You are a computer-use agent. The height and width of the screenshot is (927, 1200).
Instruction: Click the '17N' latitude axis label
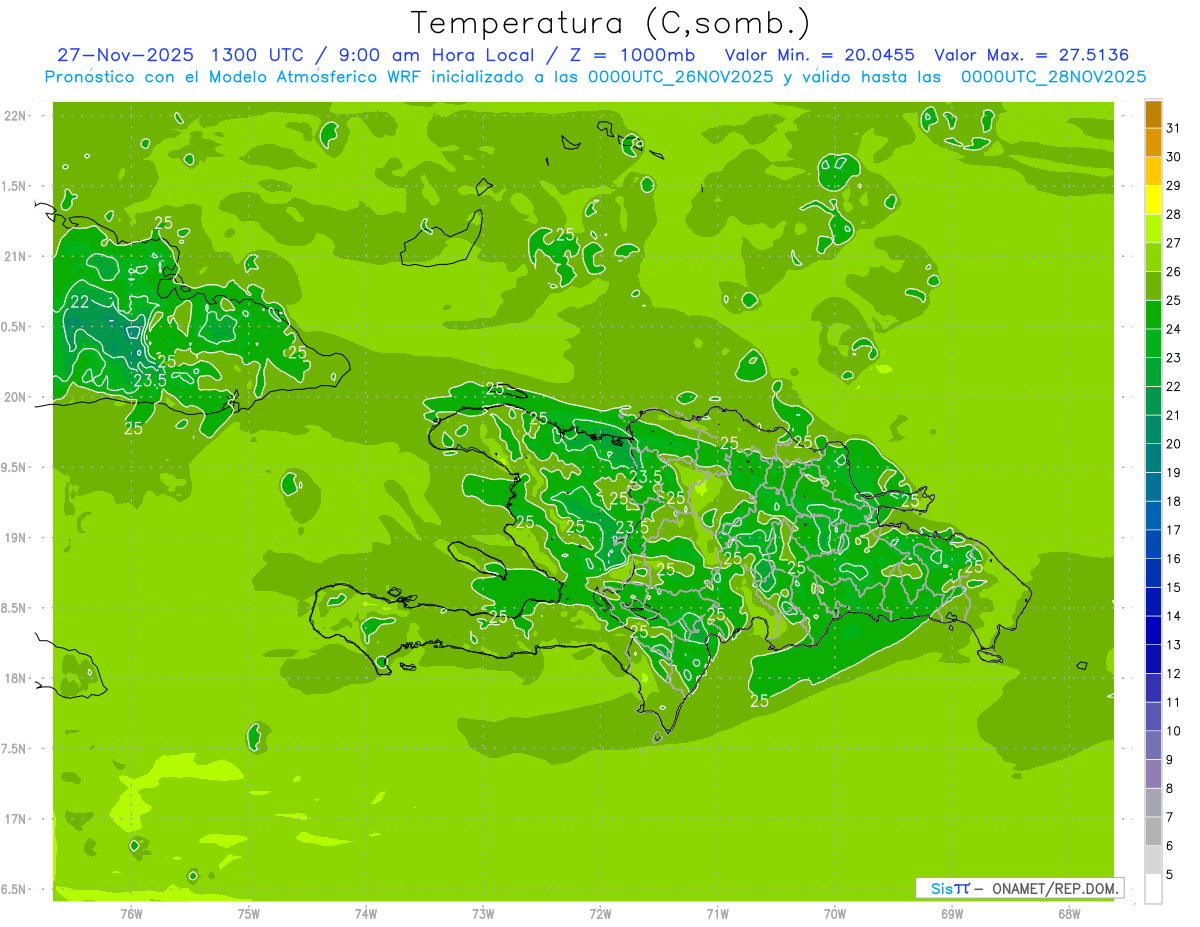pos(15,819)
